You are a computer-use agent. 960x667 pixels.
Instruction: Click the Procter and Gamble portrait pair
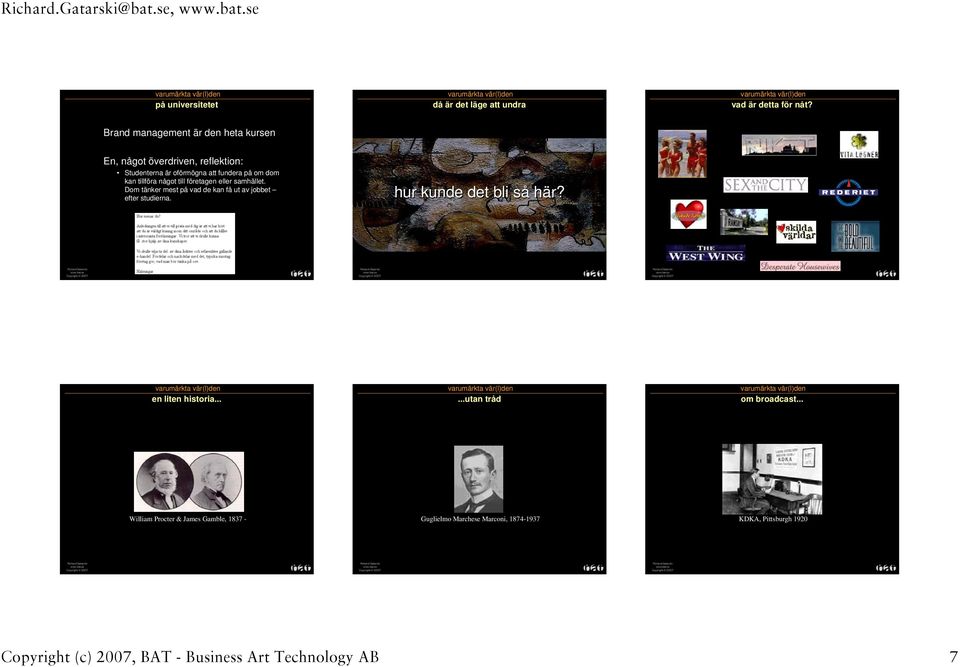click(189, 481)
